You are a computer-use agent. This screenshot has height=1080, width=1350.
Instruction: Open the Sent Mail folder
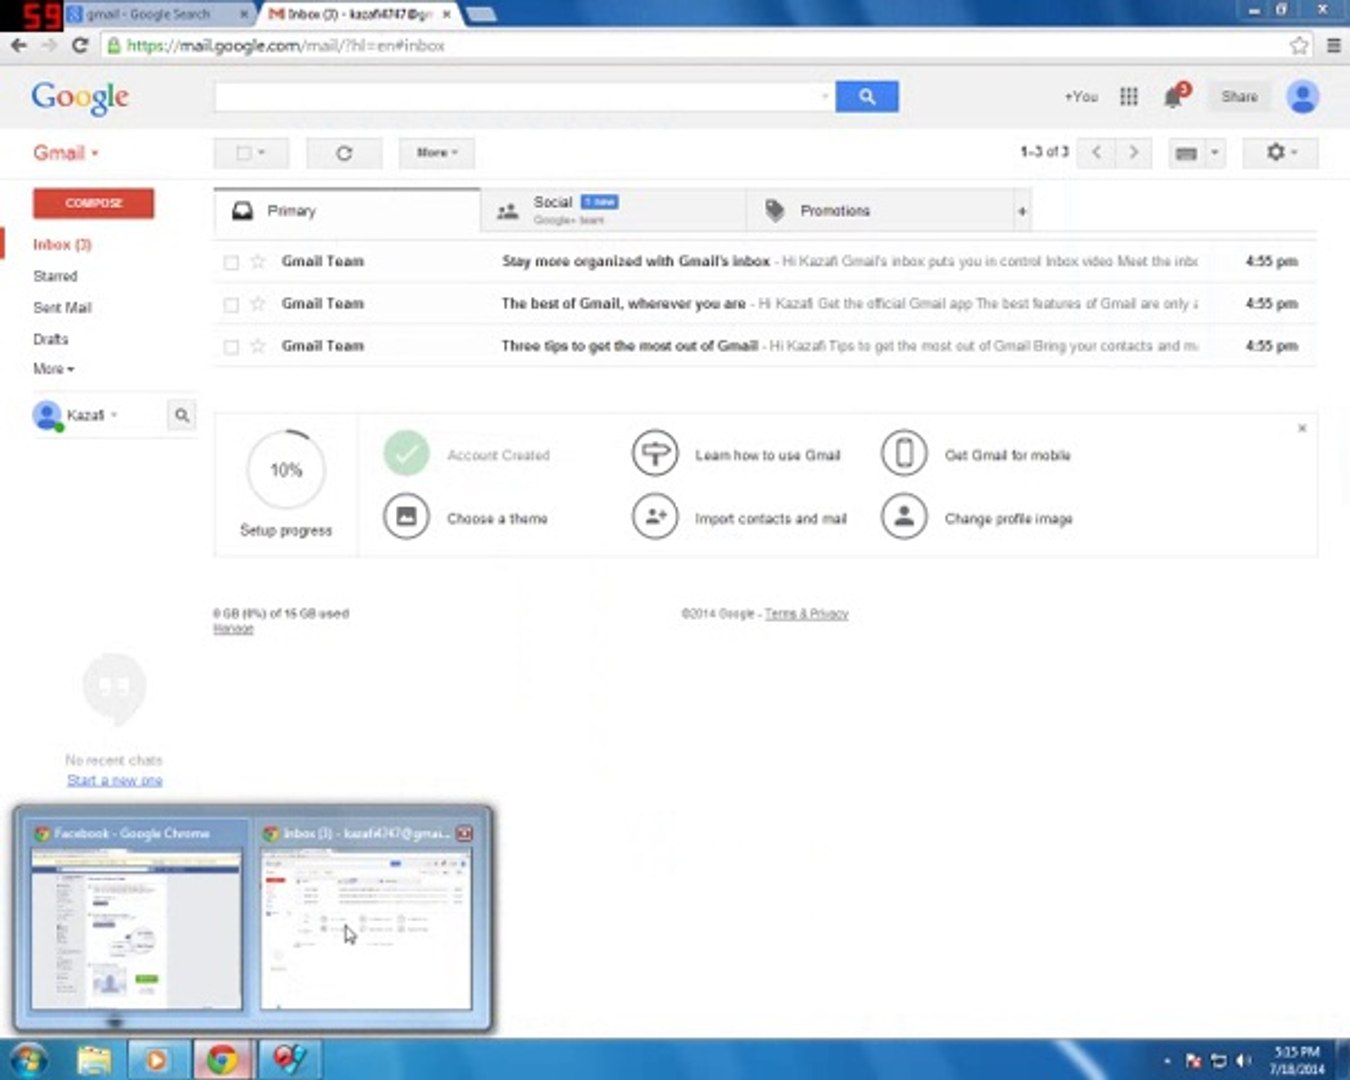tap(62, 307)
